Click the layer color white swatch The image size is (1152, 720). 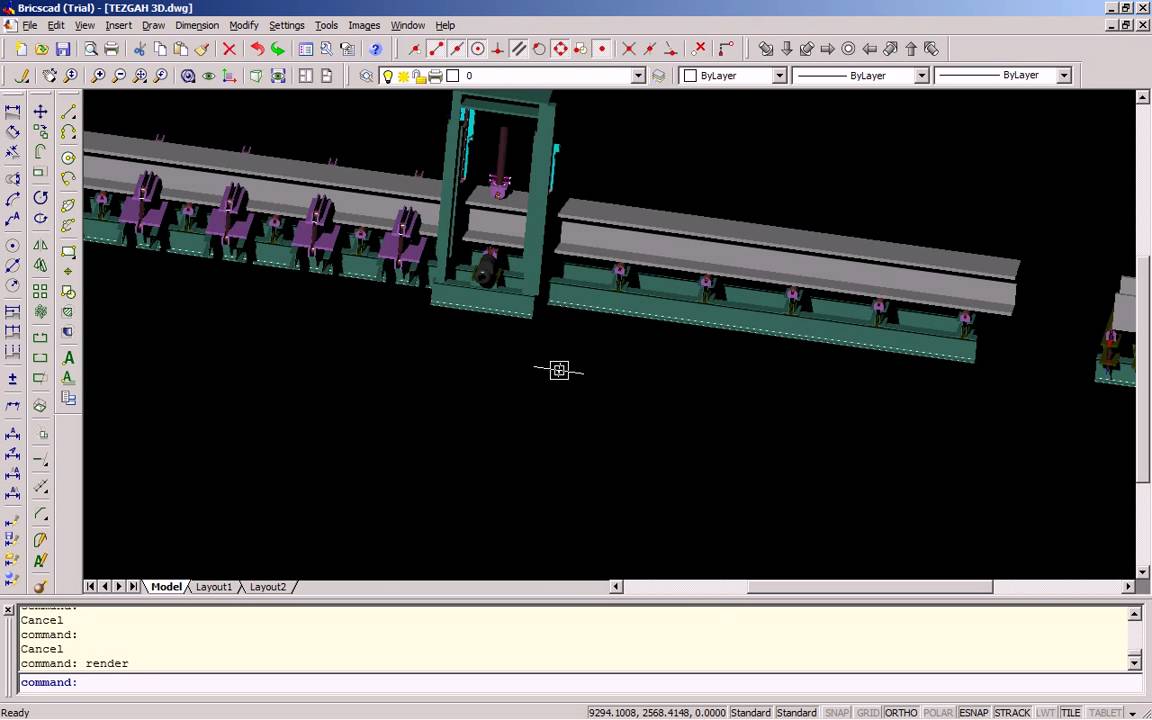[x=453, y=76]
